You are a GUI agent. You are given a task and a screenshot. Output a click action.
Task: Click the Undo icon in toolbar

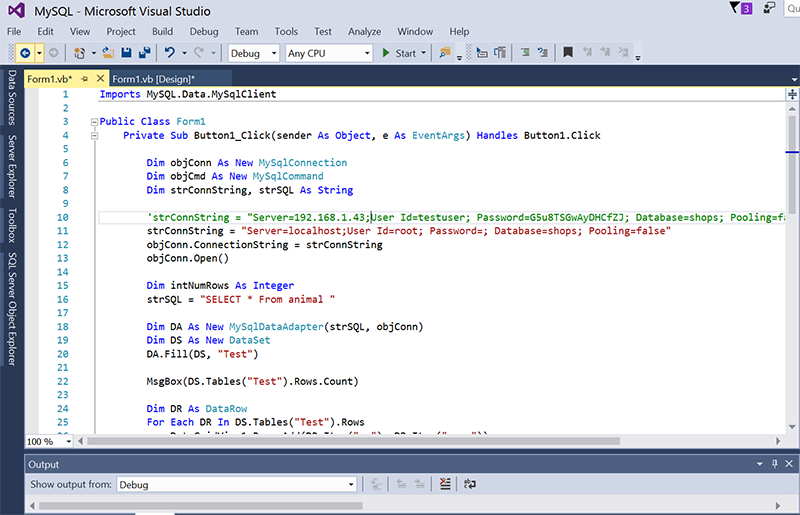point(170,53)
